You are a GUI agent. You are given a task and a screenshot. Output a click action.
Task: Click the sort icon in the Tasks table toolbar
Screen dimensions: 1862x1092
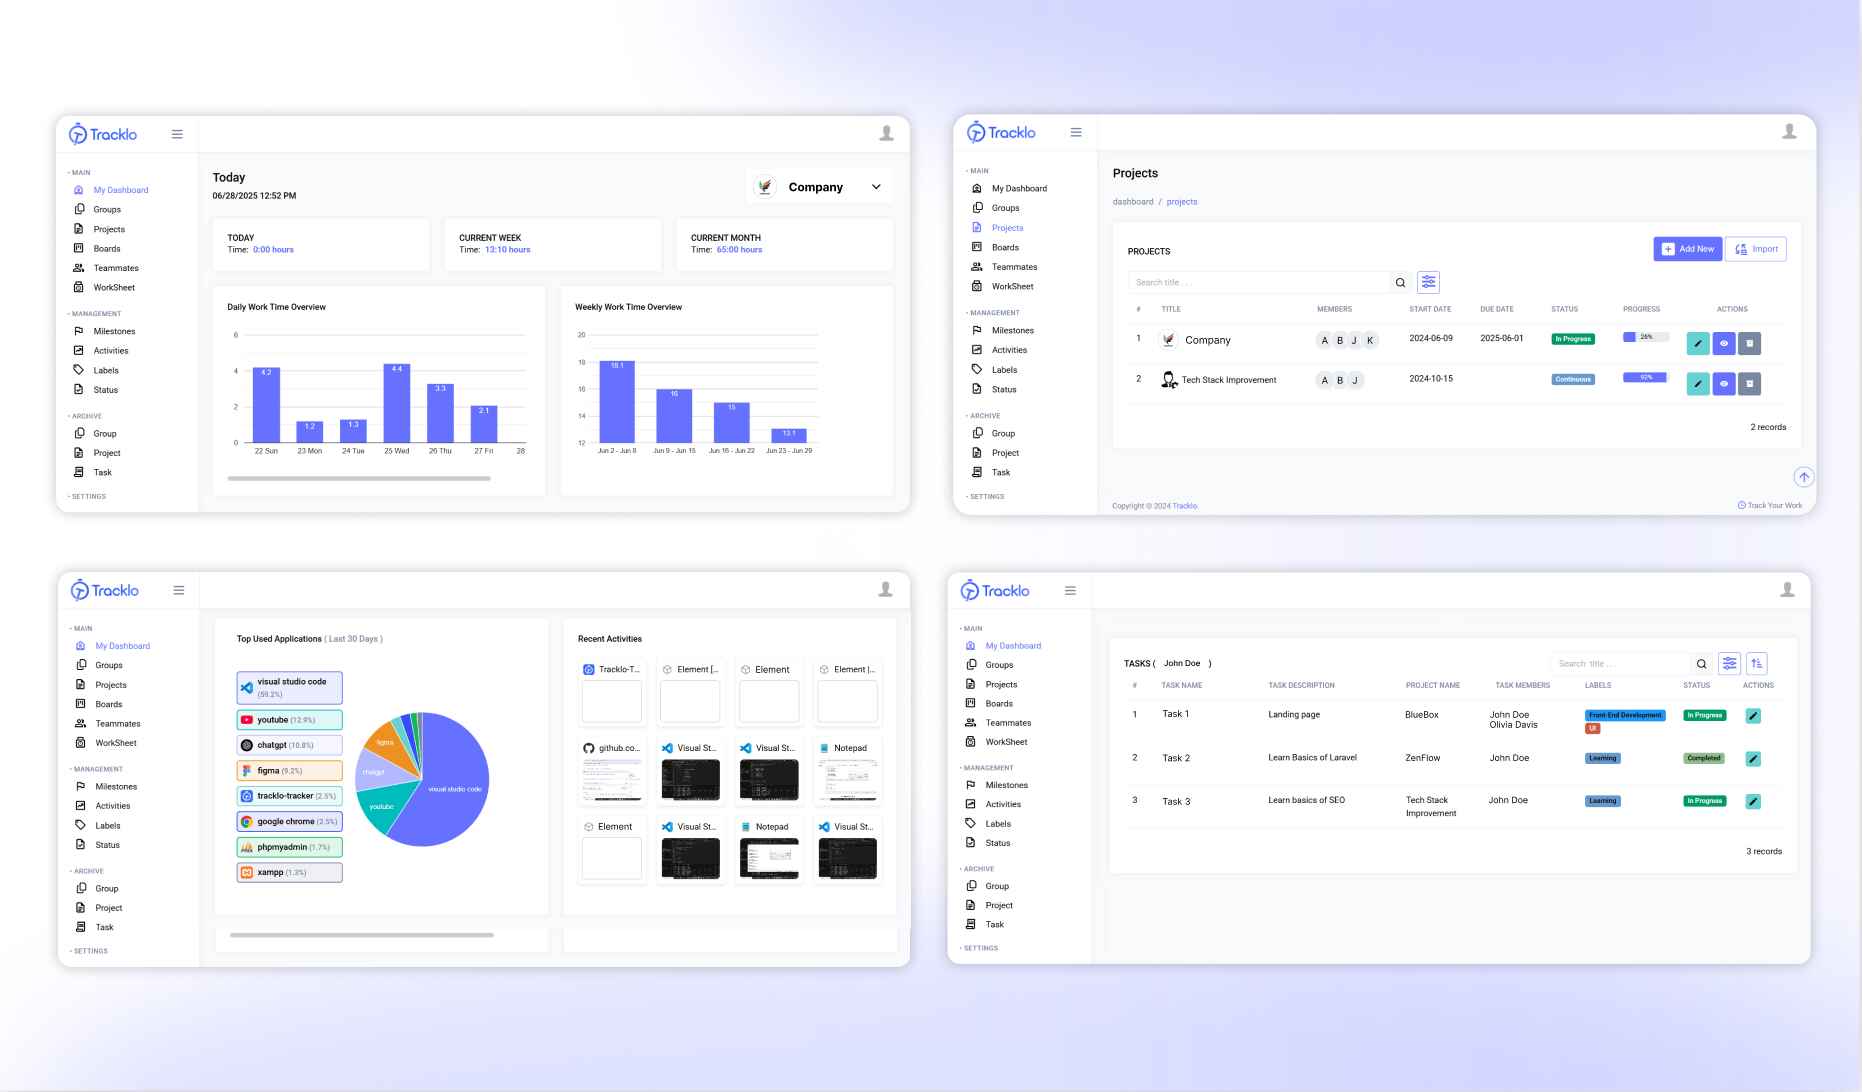coord(1757,663)
